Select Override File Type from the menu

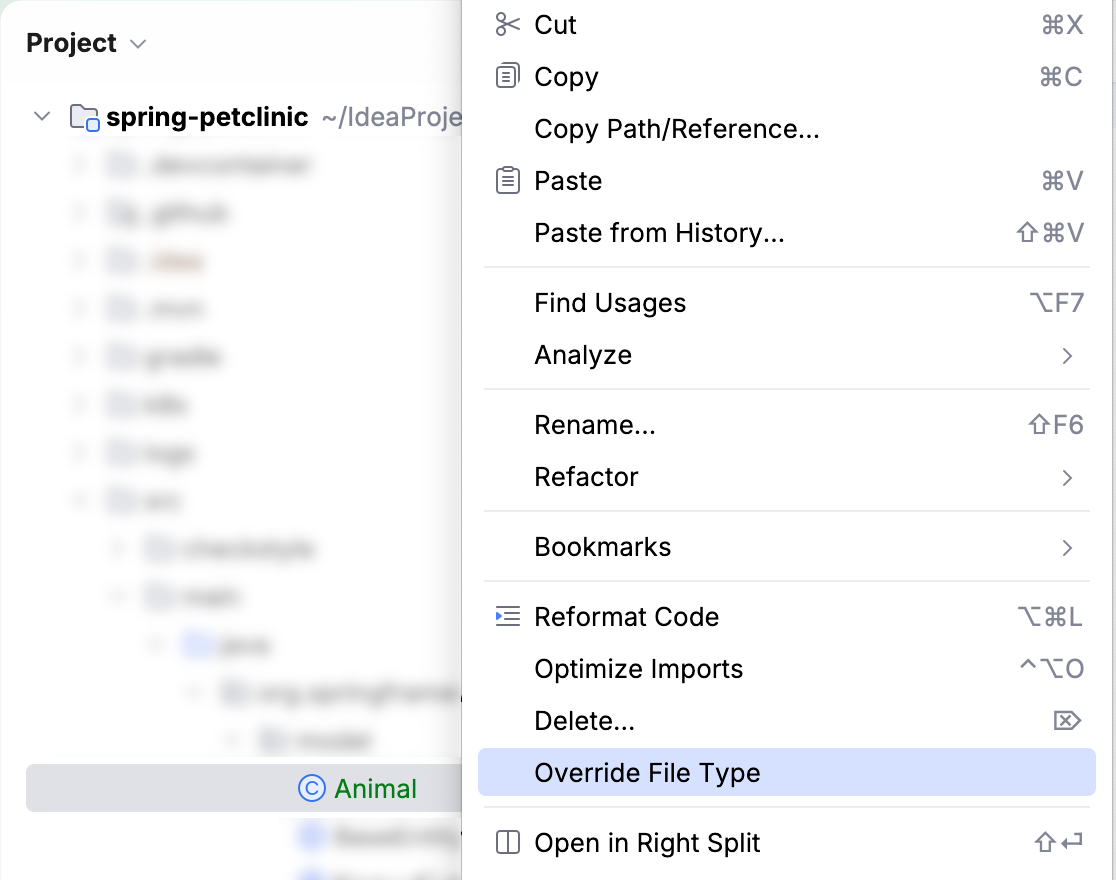[648, 772]
